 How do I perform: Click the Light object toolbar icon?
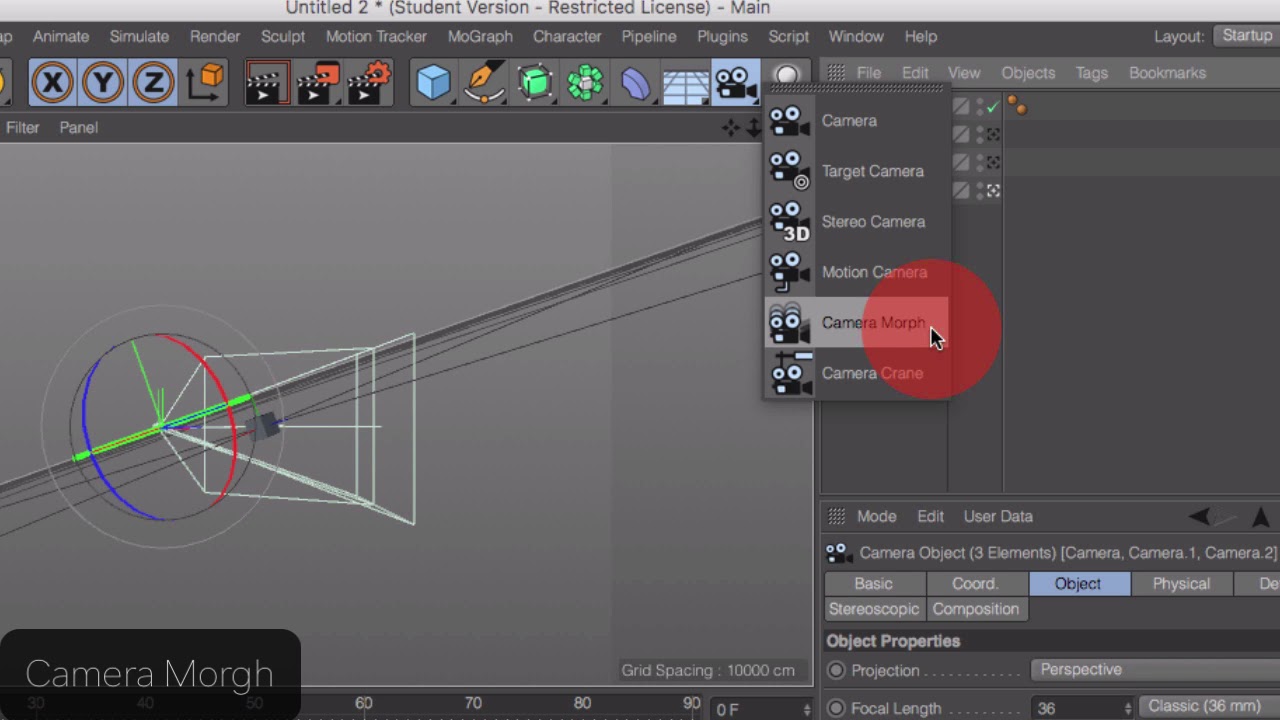(787, 75)
